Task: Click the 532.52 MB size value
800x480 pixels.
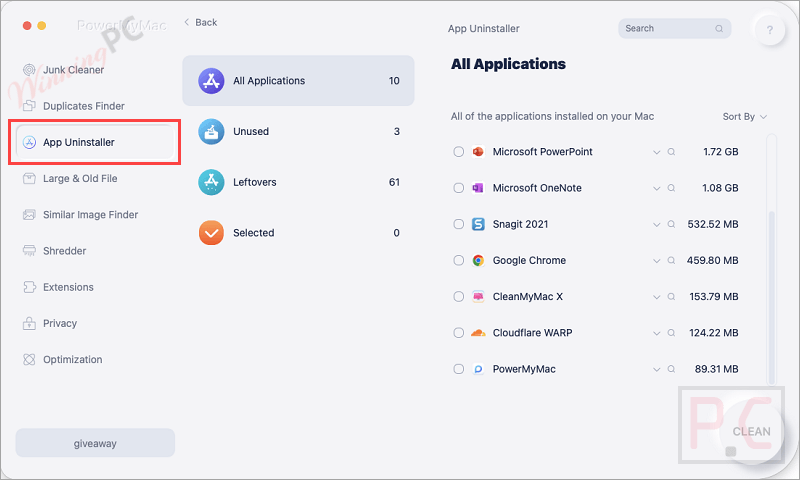Action: 713,224
